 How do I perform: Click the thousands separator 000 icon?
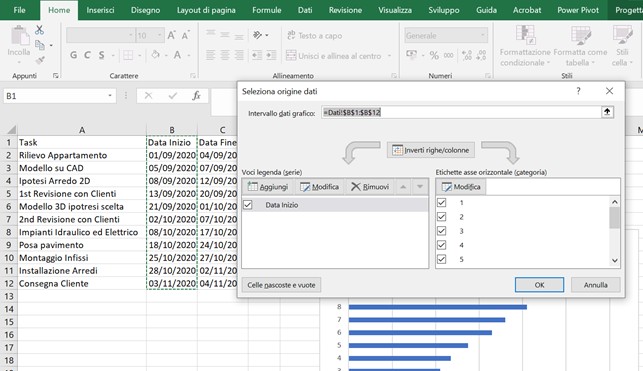pyautogui.click(x=449, y=55)
